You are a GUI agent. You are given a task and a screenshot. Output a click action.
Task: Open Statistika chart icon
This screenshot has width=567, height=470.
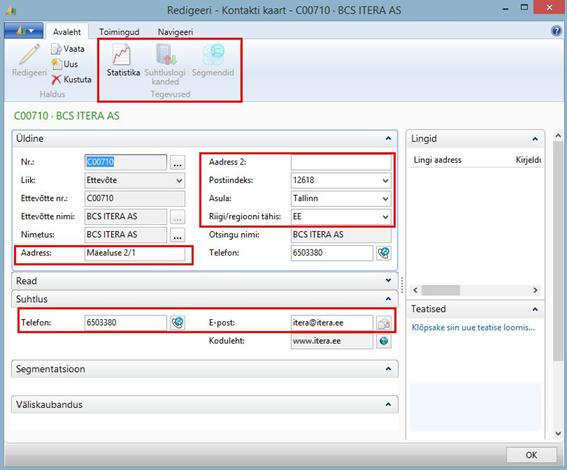point(122,54)
